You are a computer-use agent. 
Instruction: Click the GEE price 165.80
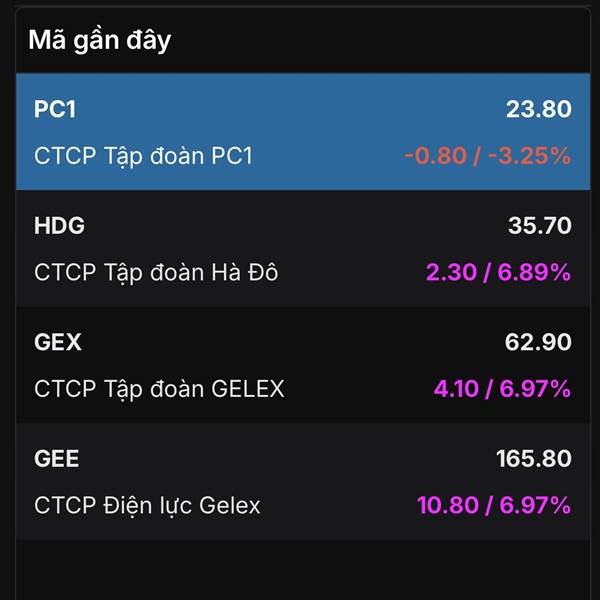click(x=533, y=459)
